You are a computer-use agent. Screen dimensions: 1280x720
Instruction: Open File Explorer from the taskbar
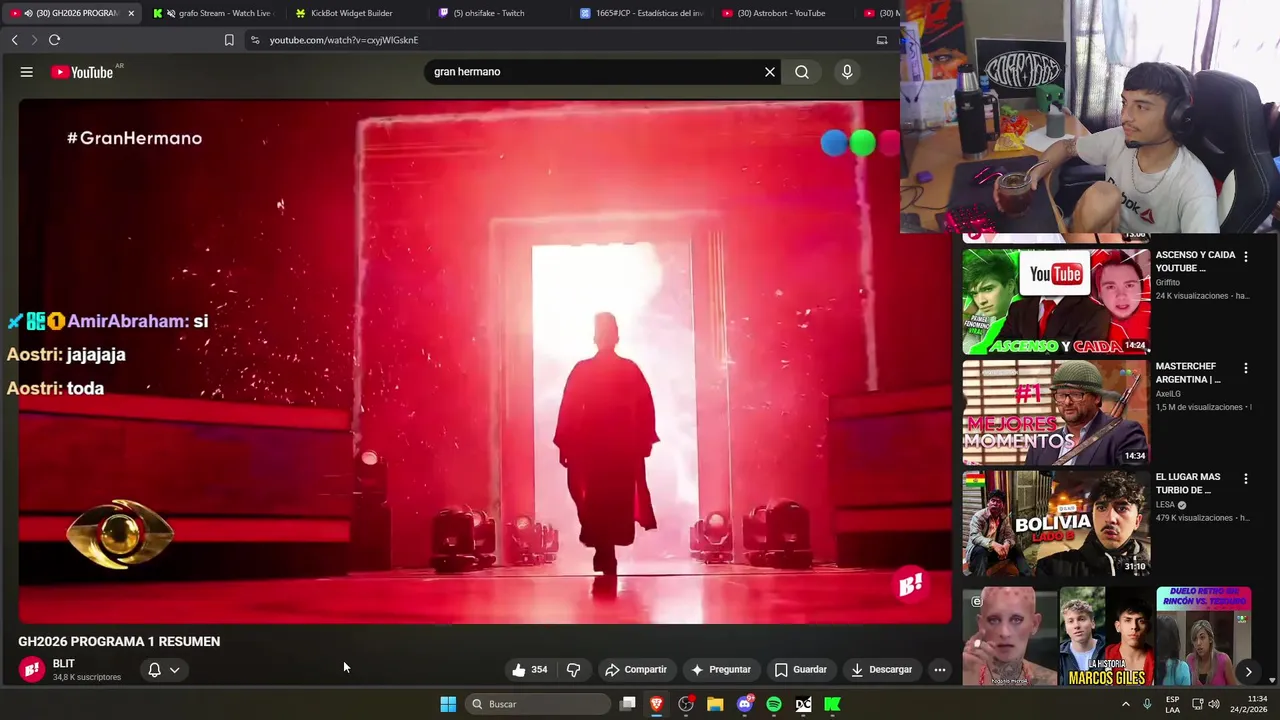[x=715, y=704]
